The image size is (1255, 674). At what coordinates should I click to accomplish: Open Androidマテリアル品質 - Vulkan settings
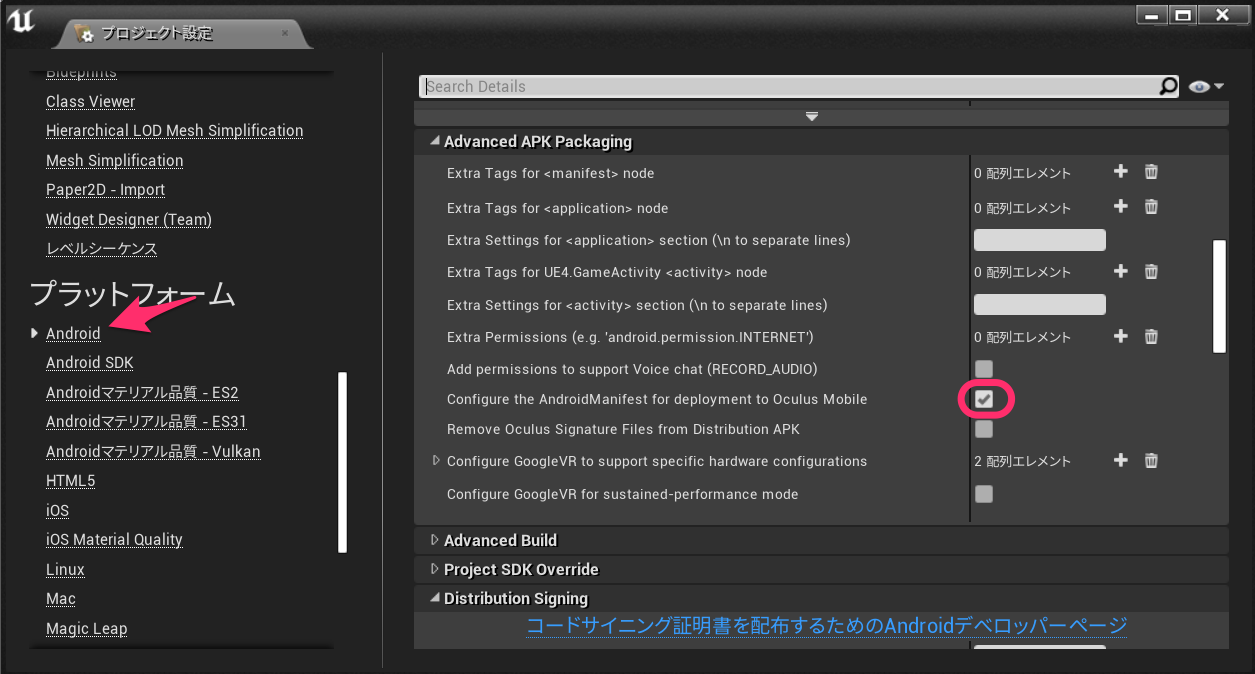point(153,451)
